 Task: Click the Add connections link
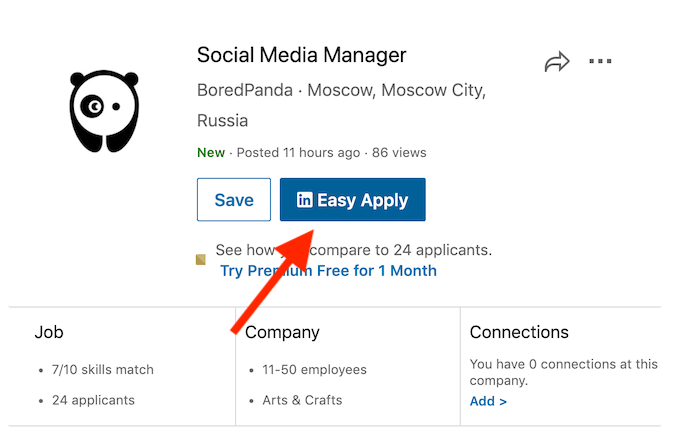[x=488, y=401]
